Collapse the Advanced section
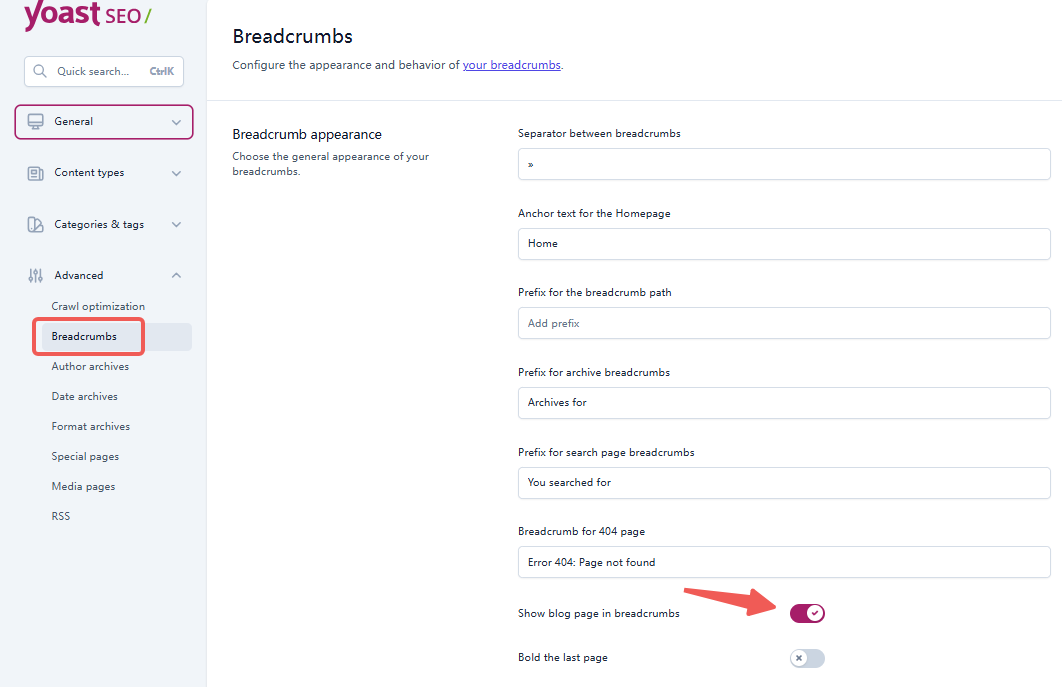 176,275
